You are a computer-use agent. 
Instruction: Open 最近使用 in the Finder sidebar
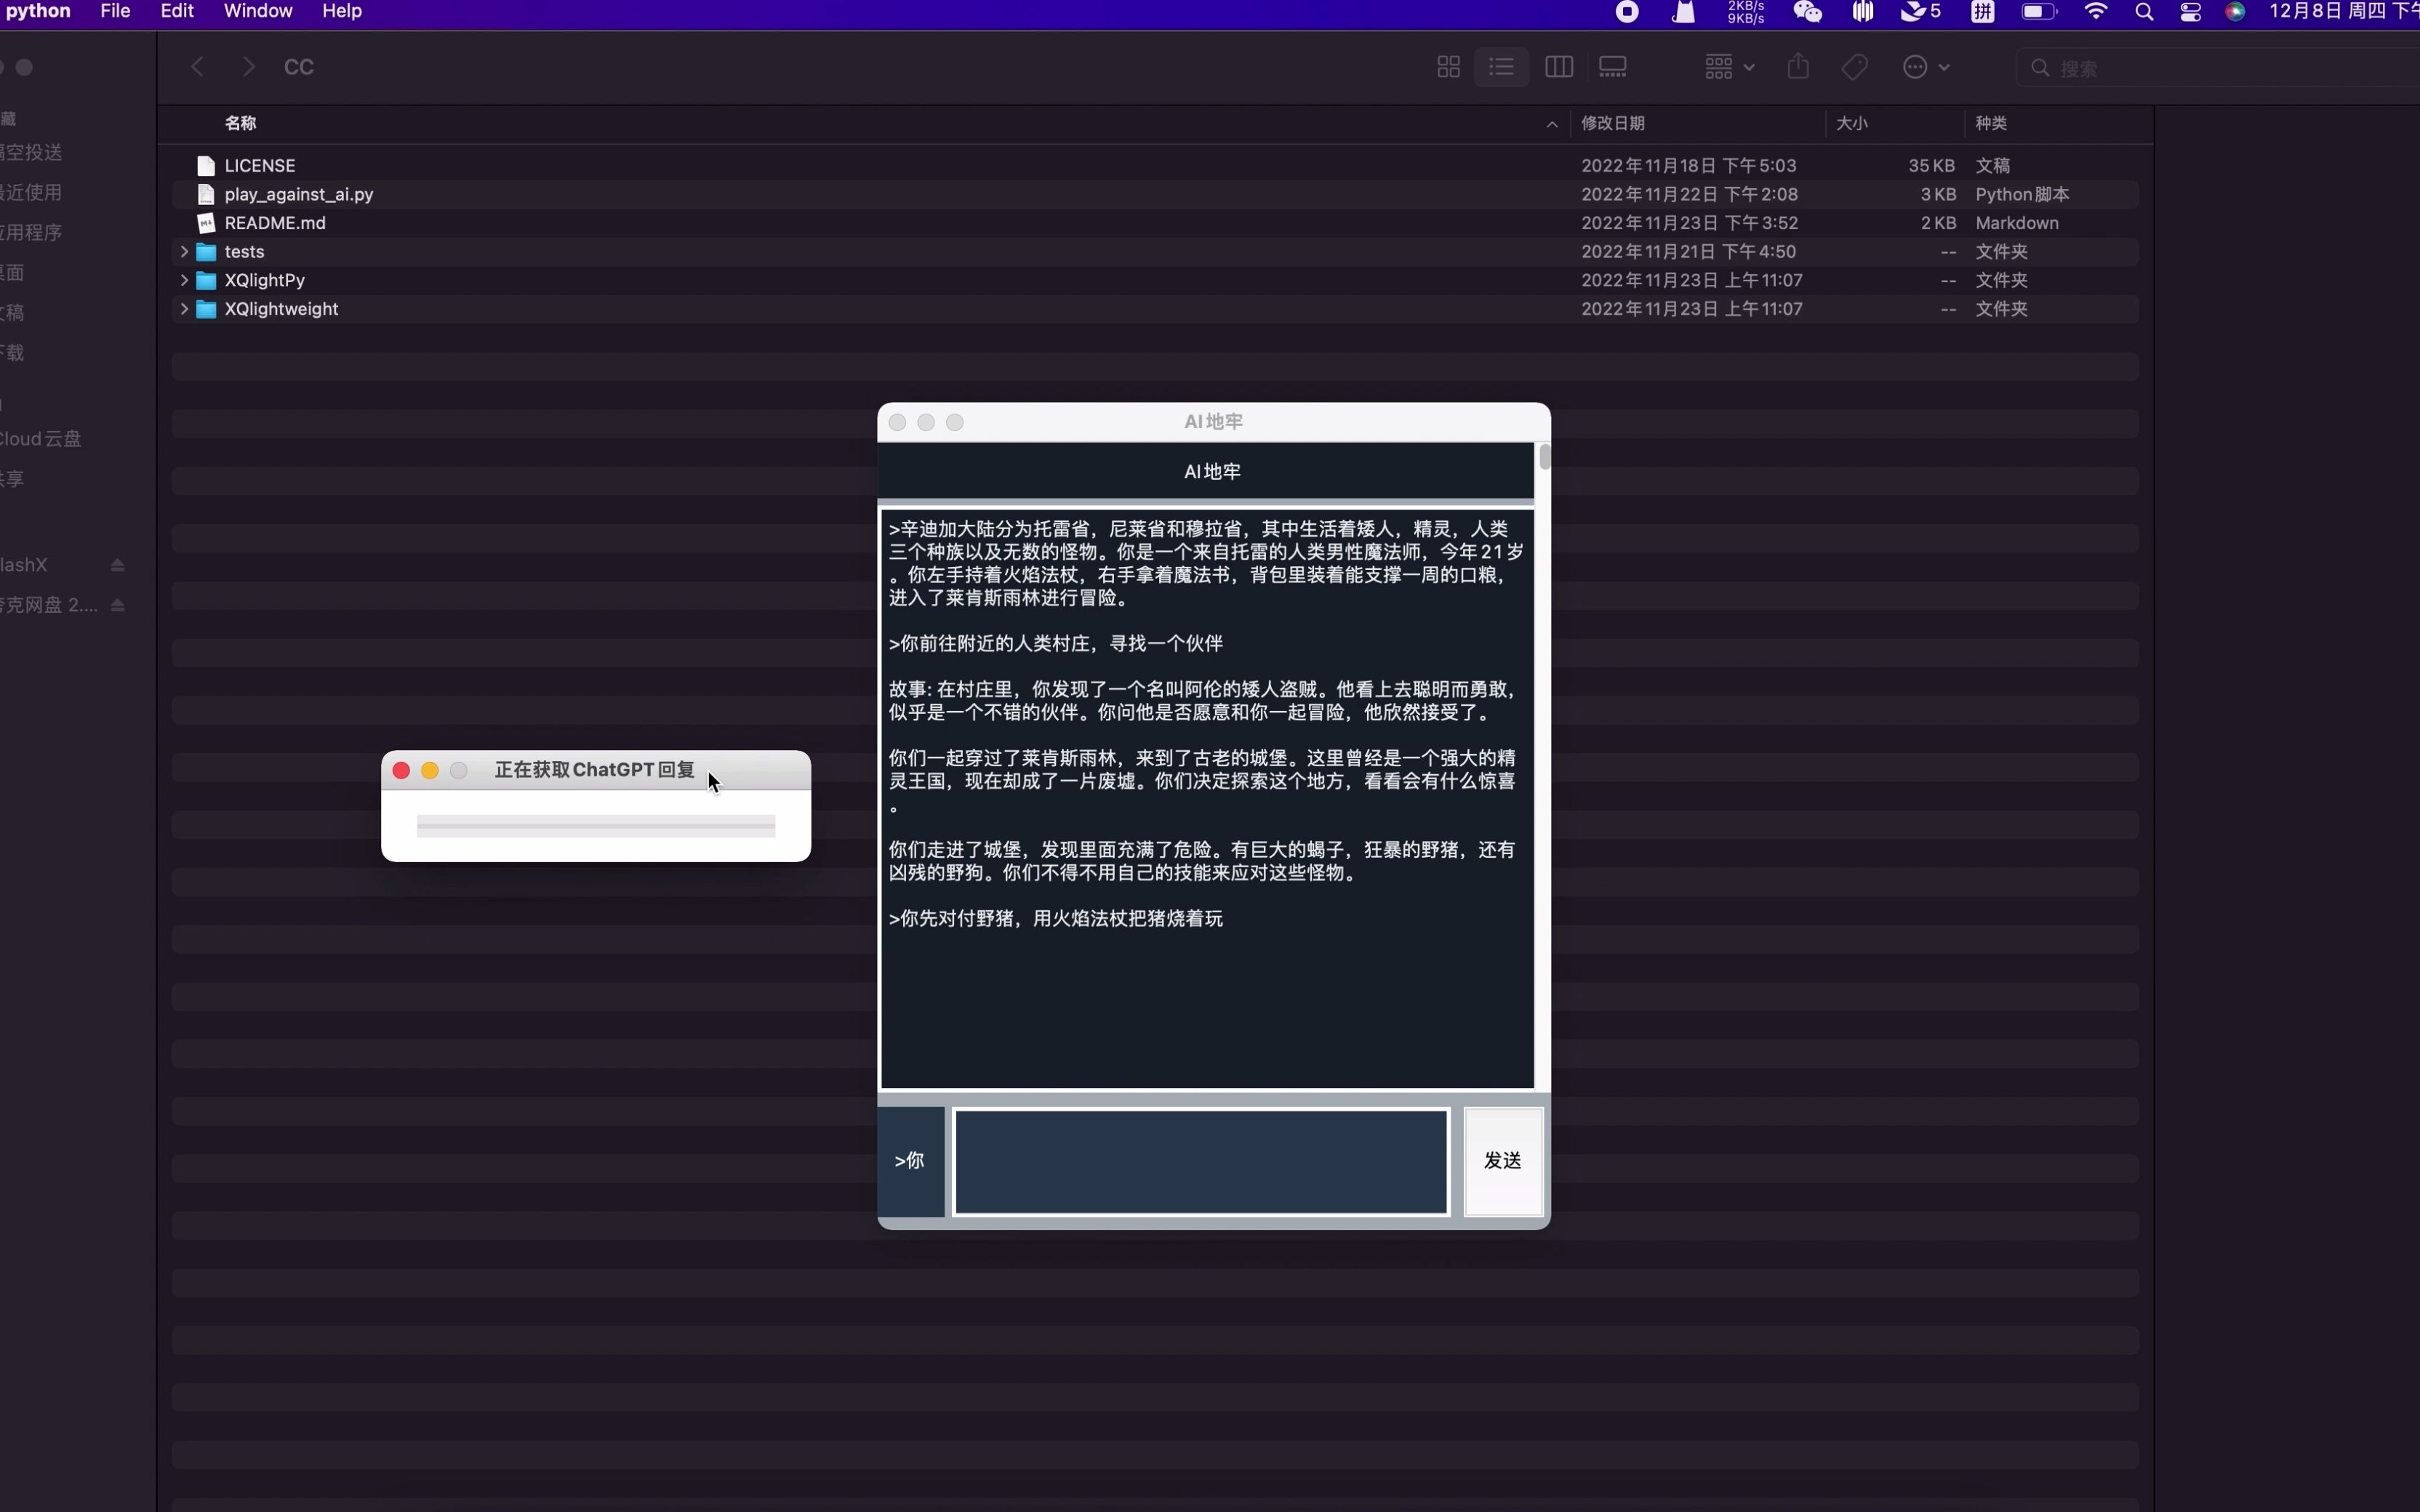coord(31,192)
